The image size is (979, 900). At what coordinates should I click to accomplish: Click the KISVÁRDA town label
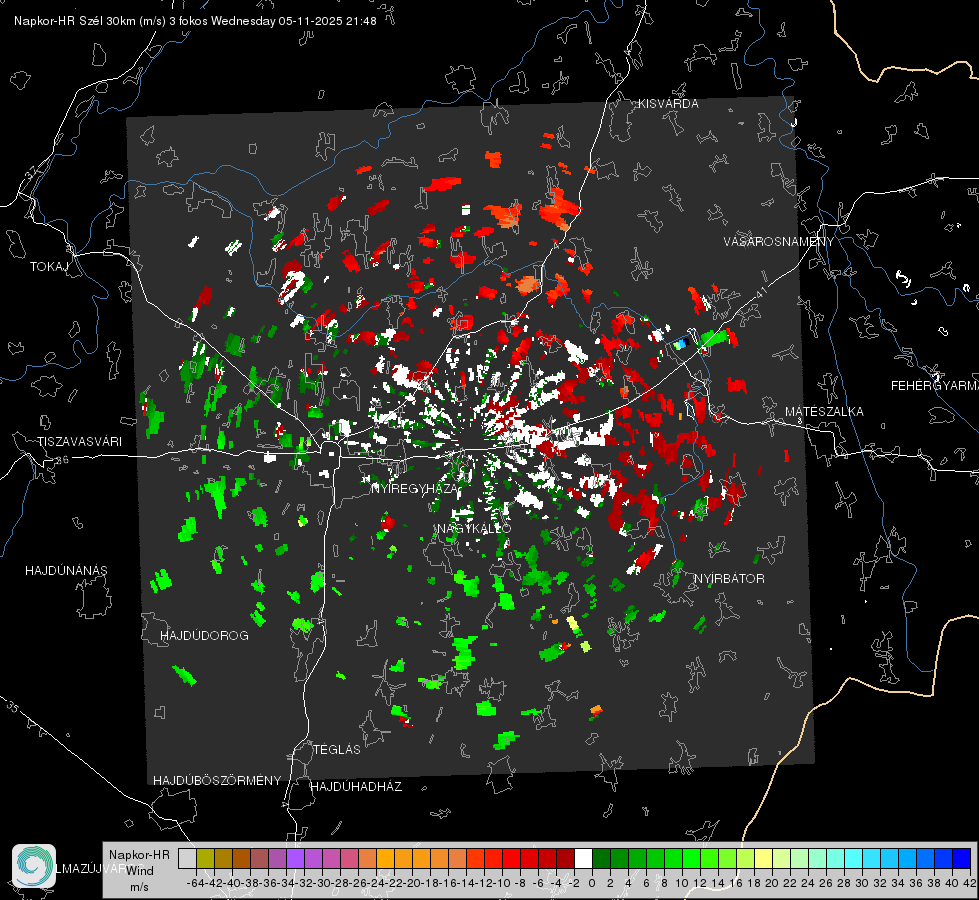pyautogui.click(x=668, y=104)
